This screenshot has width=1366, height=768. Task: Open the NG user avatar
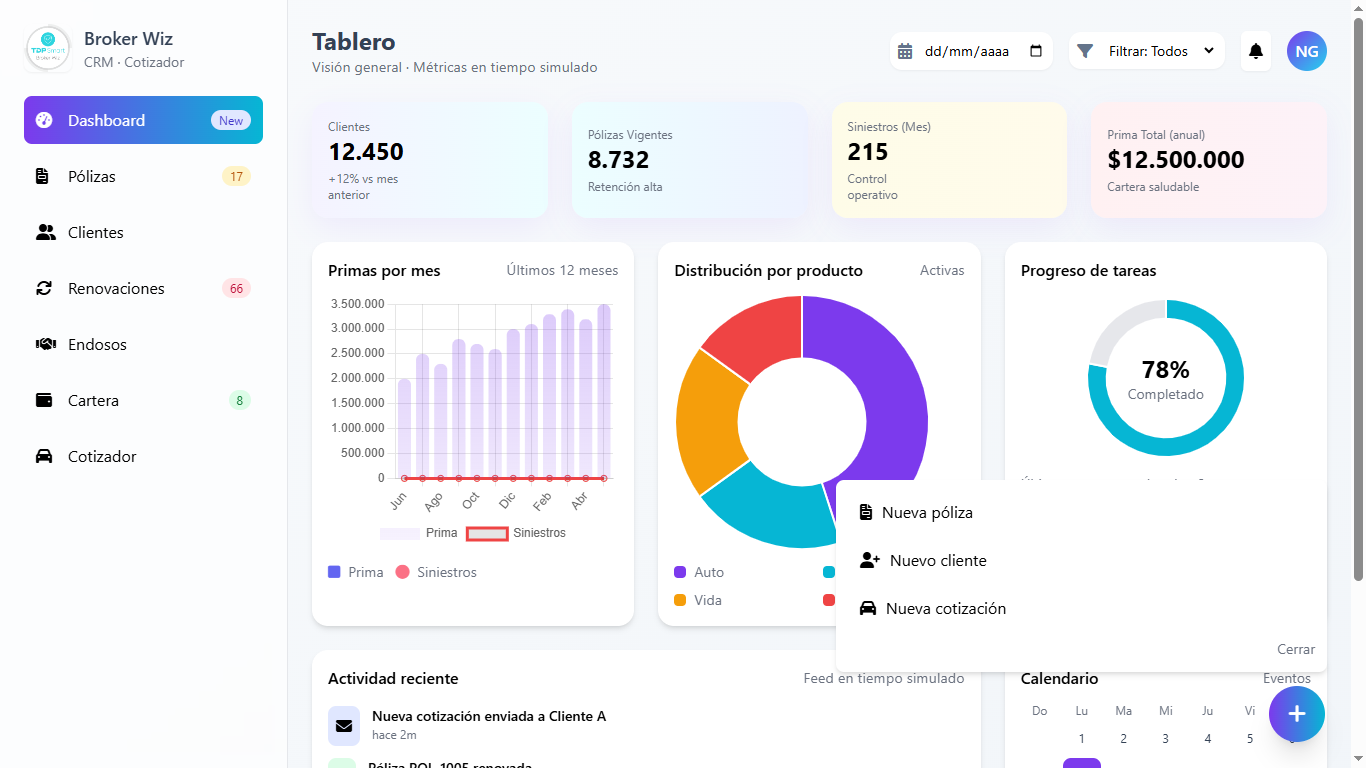coord(1306,51)
